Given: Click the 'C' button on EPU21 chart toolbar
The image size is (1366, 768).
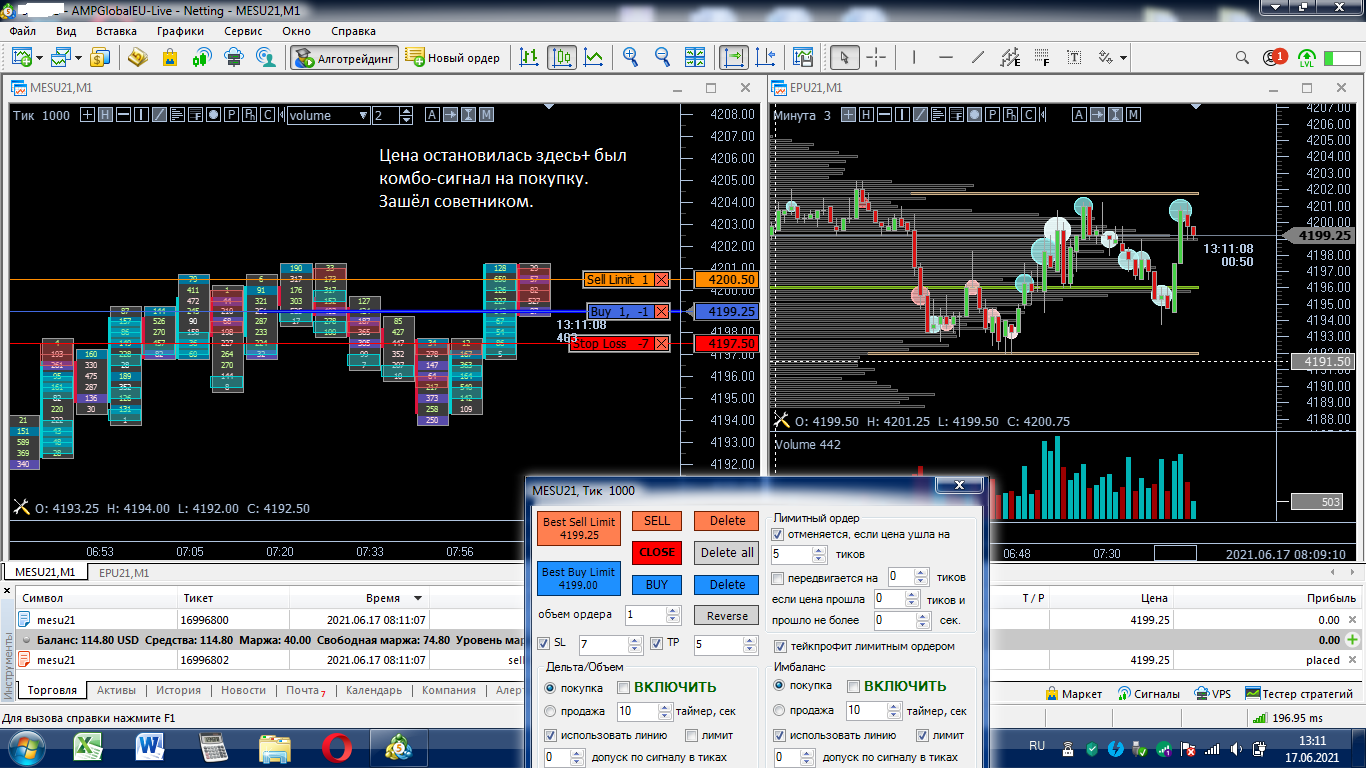Looking at the screenshot, I should pyautogui.click(x=1028, y=115).
